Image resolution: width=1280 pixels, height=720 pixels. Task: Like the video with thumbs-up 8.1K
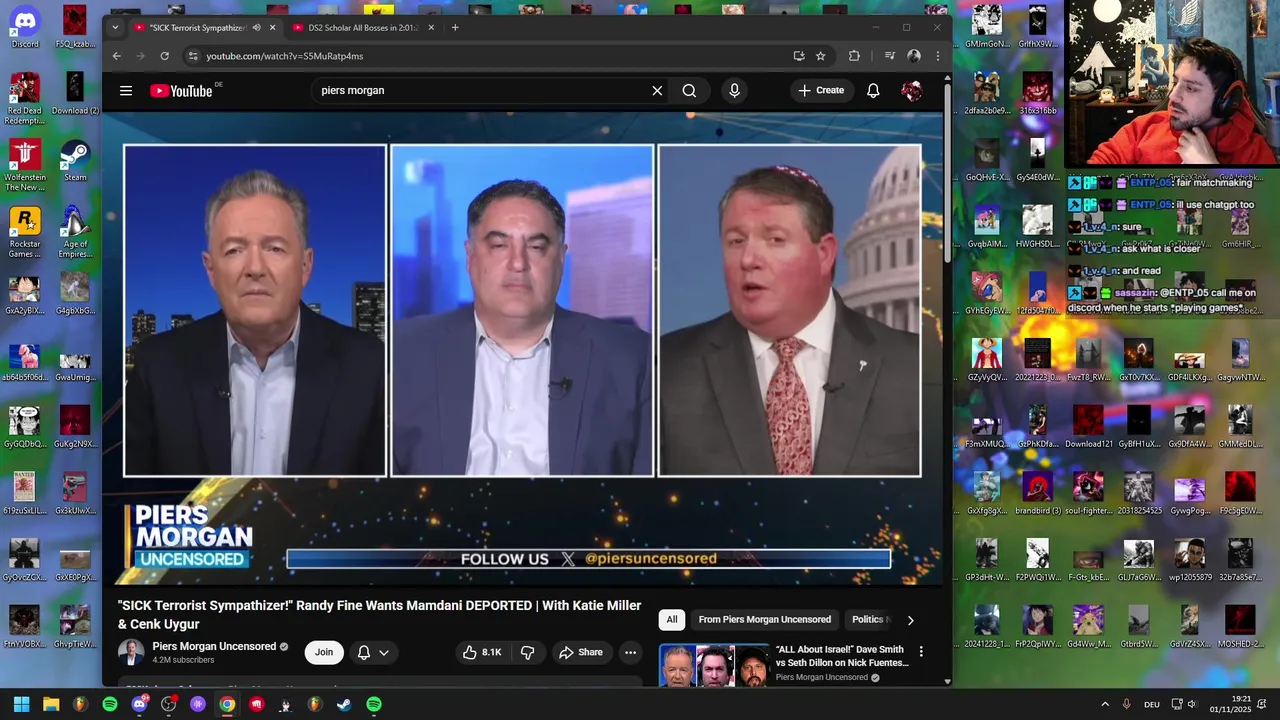point(482,652)
